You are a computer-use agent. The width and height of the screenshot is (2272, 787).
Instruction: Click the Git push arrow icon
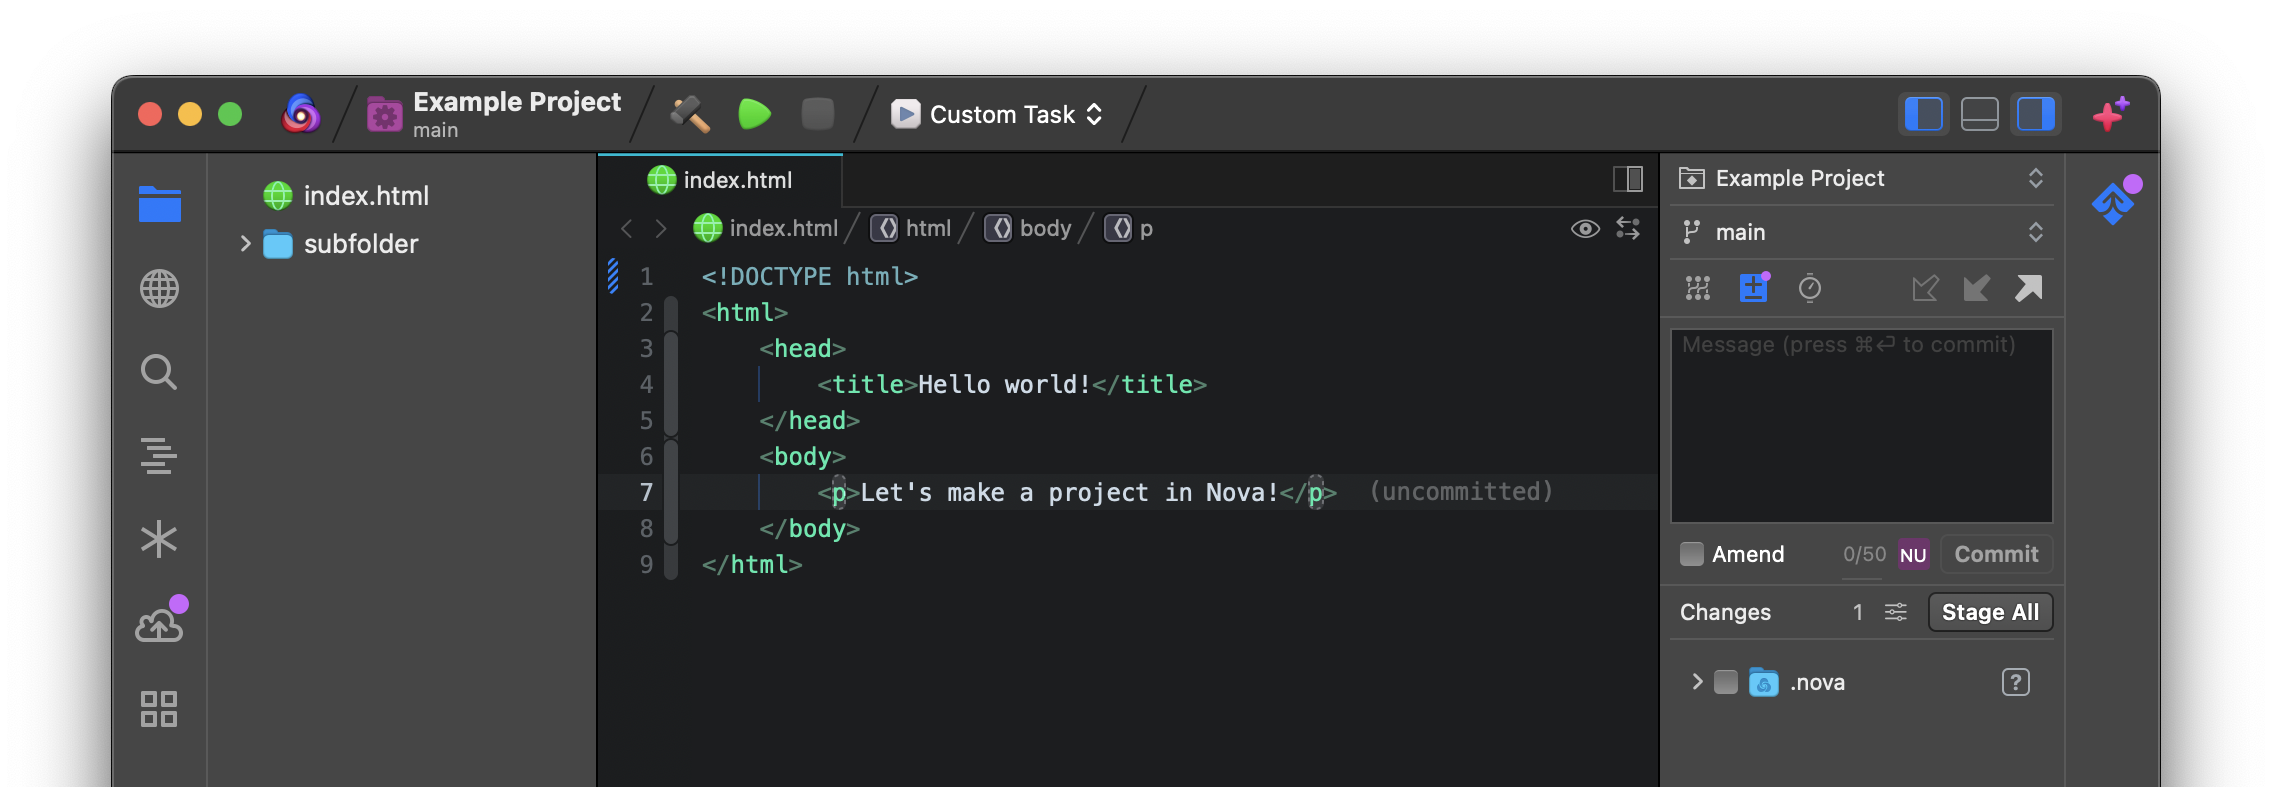click(2028, 289)
